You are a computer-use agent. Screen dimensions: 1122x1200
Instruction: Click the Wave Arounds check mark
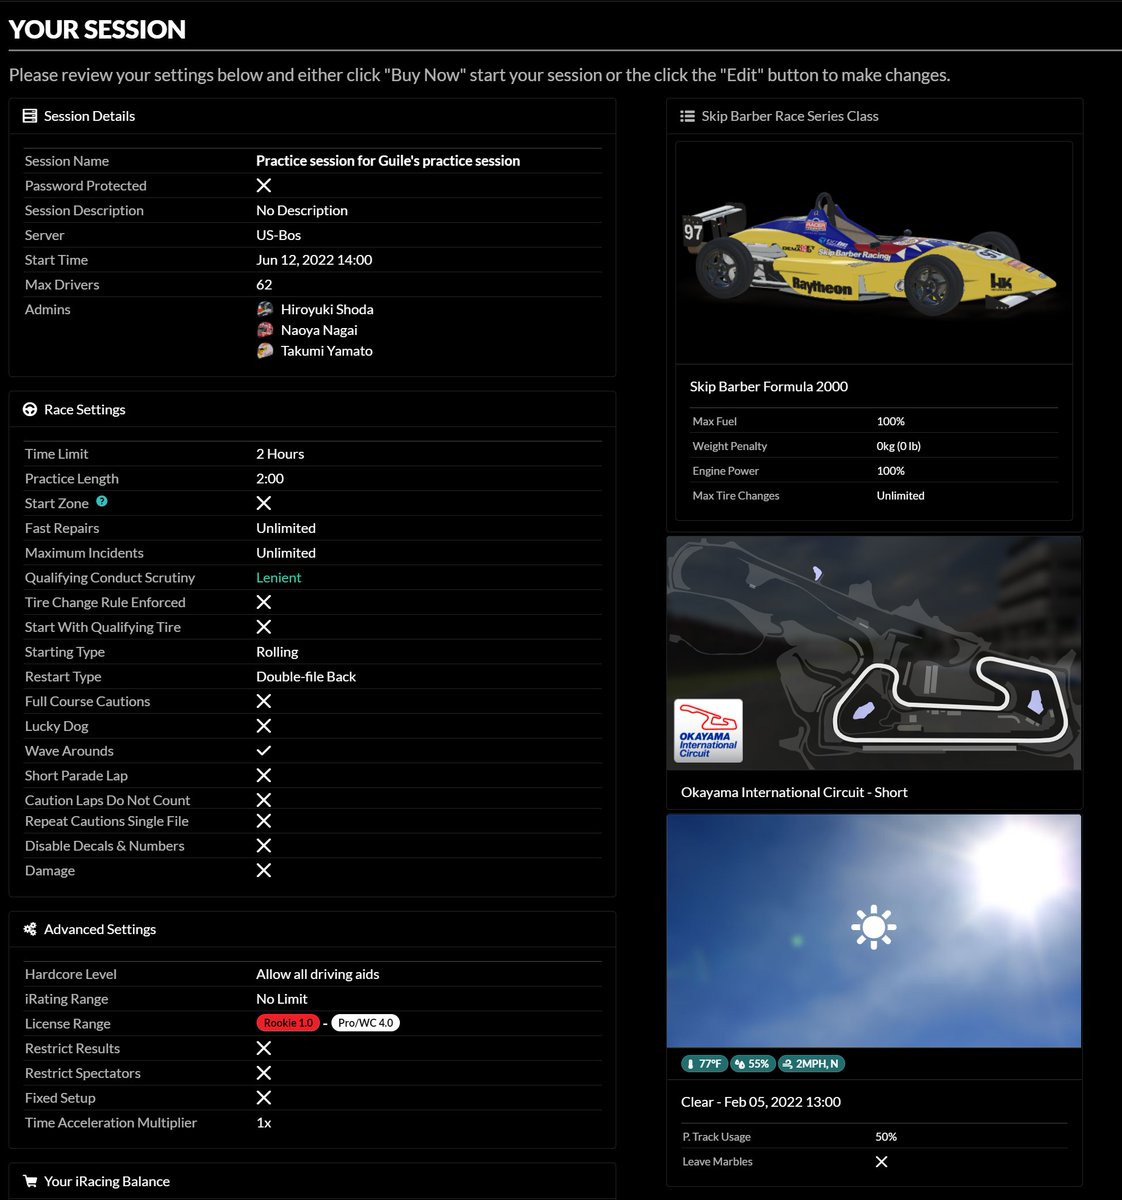[x=264, y=750]
